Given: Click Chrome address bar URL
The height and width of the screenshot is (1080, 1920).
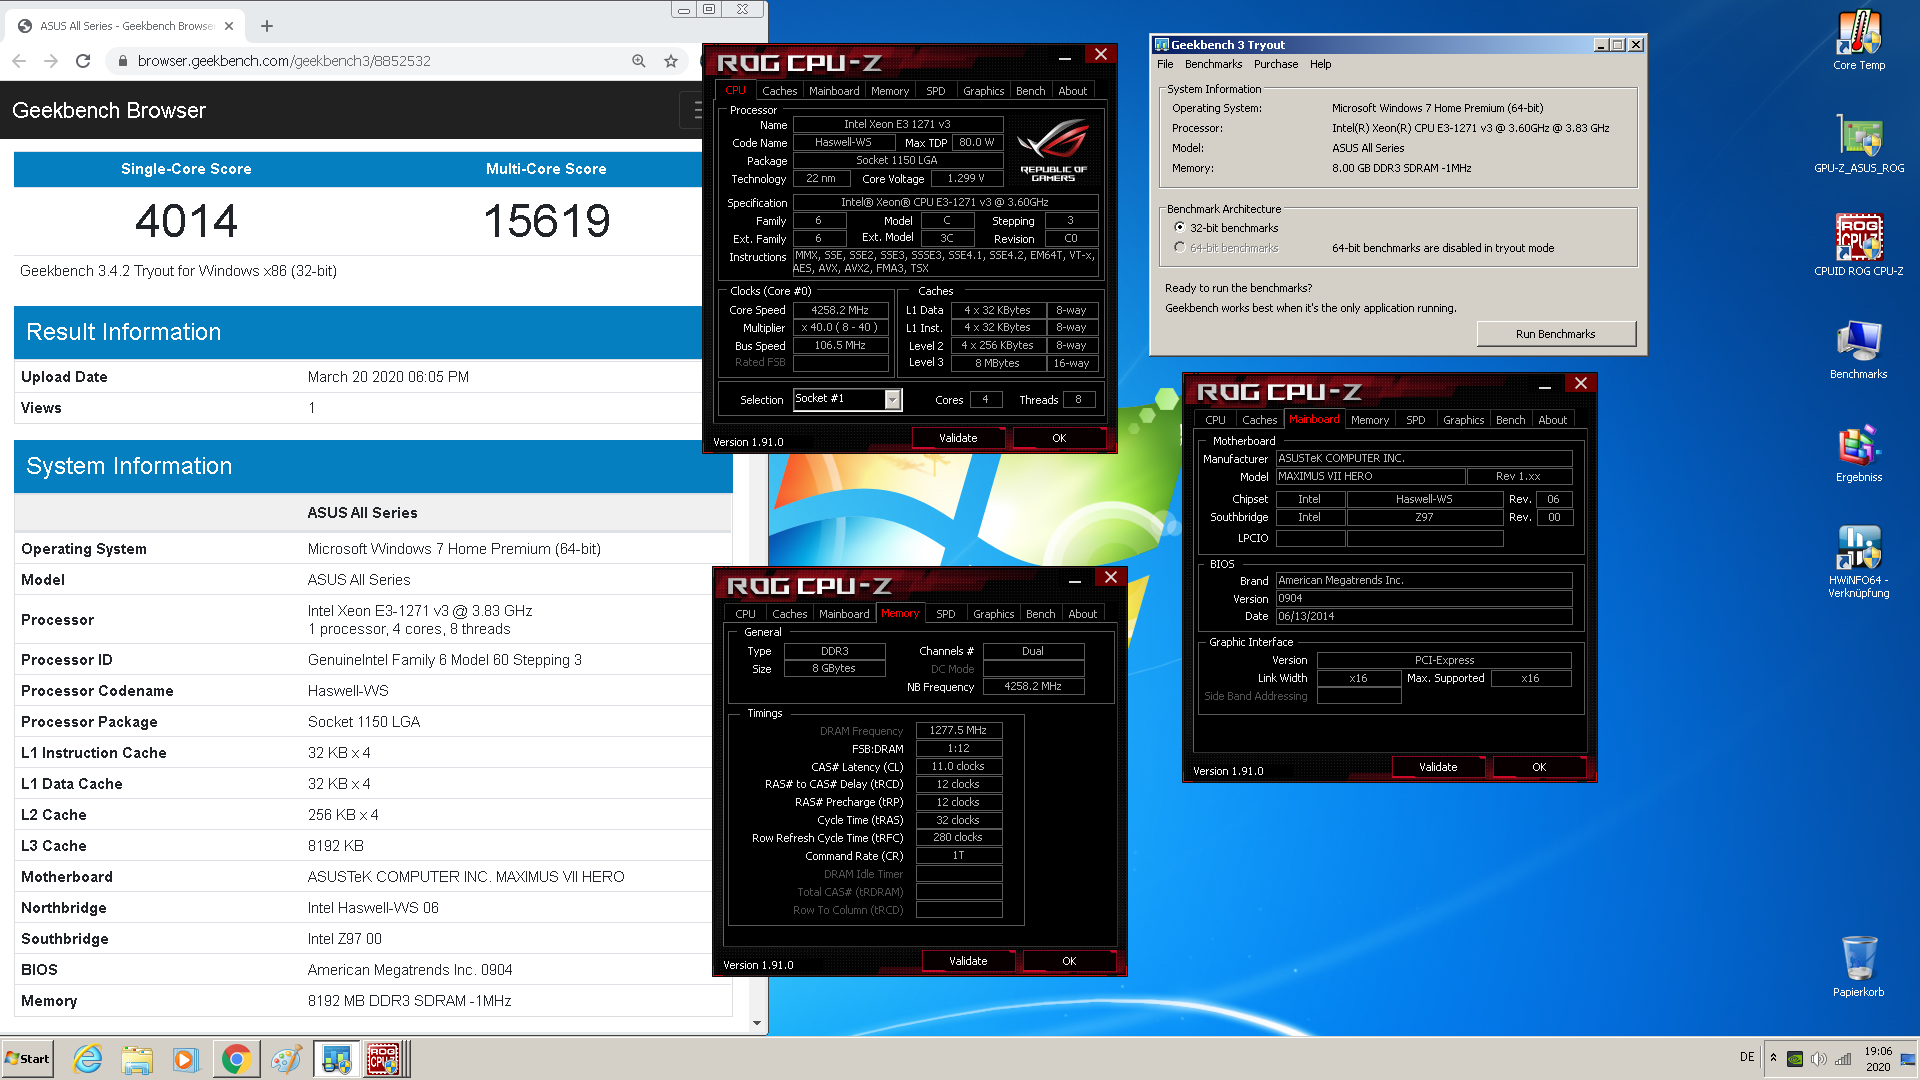Looking at the screenshot, I should [x=284, y=61].
